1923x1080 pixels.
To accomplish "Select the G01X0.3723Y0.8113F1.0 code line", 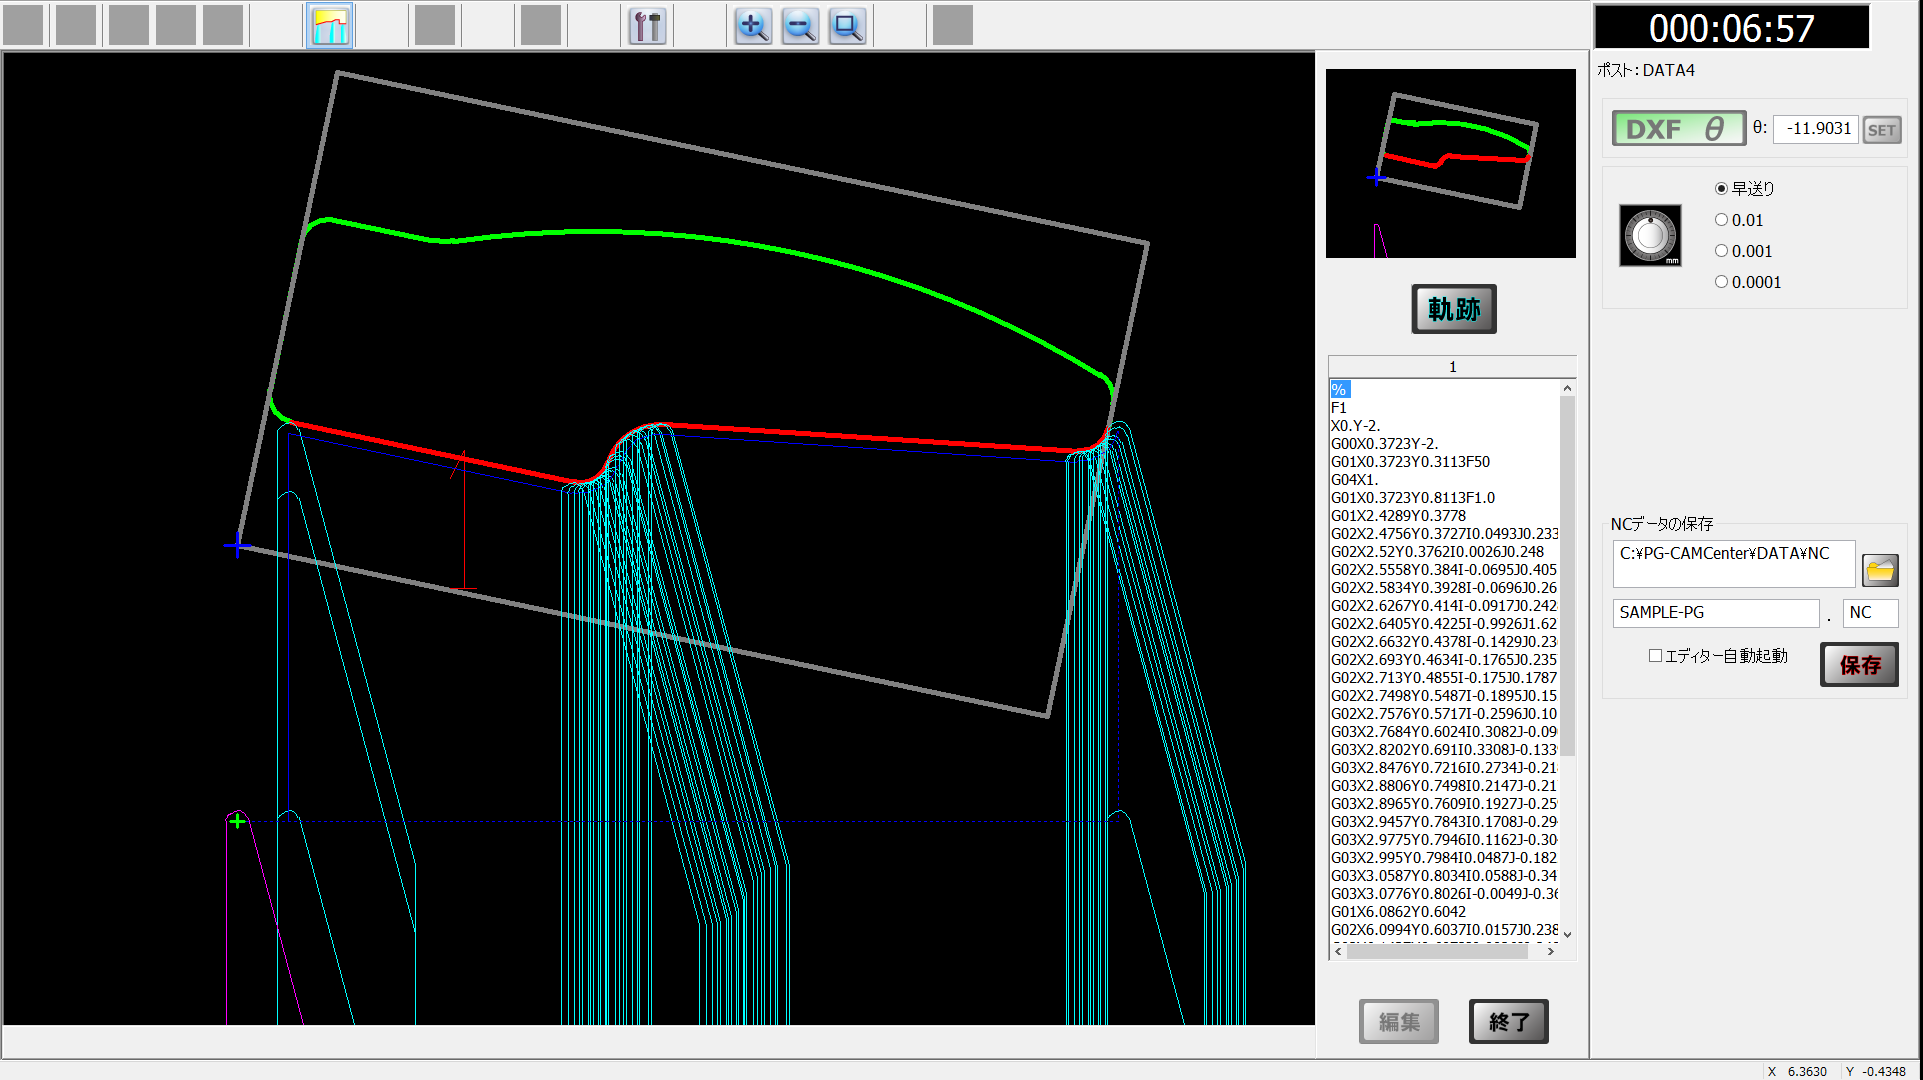I will coord(1413,498).
